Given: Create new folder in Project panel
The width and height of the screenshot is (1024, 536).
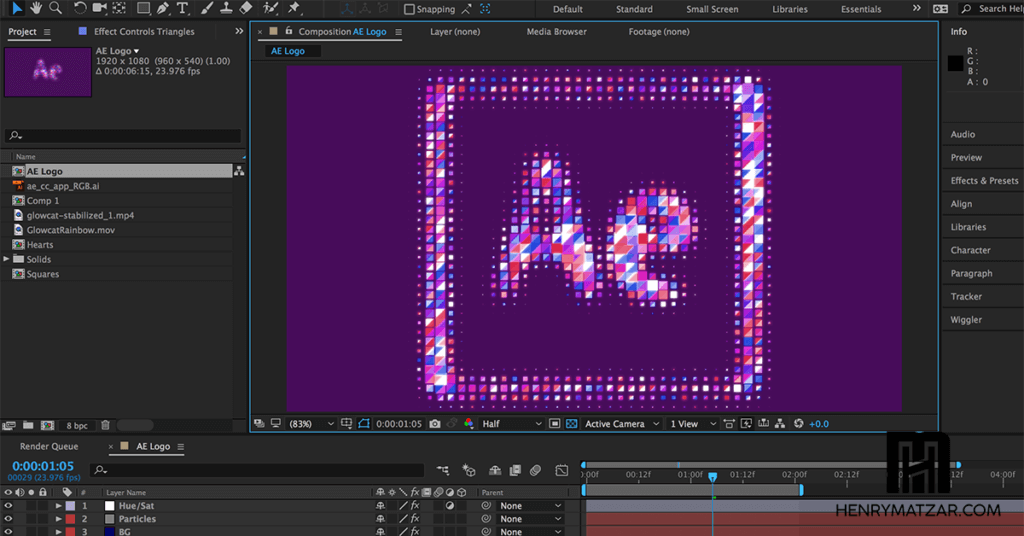Looking at the screenshot, I should [x=28, y=425].
